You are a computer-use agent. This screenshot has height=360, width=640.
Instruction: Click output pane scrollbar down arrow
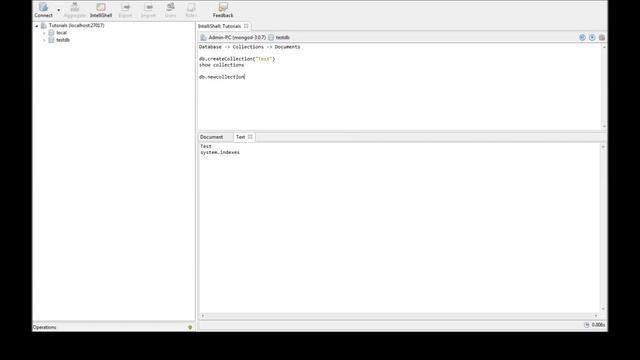pyautogui.click(x=603, y=309)
